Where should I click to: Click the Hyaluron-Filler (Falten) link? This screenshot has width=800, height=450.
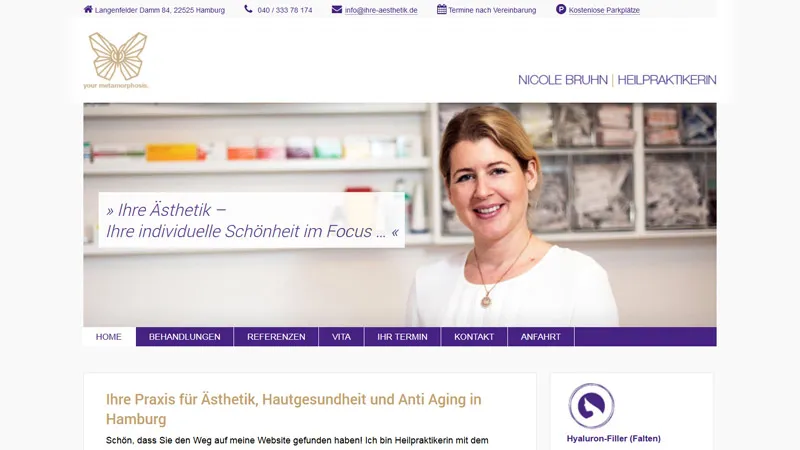coord(613,438)
